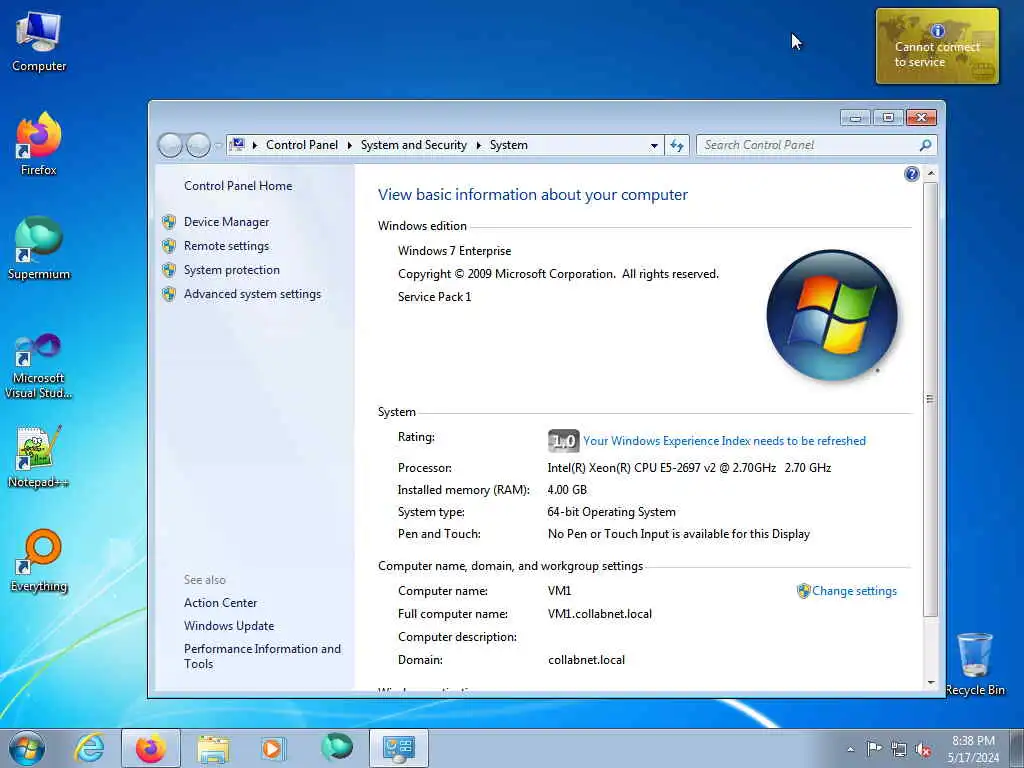Viewport: 1024px width, 768px height.
Task: Click the scrollbar down arrow
Action: coord(931,682)
